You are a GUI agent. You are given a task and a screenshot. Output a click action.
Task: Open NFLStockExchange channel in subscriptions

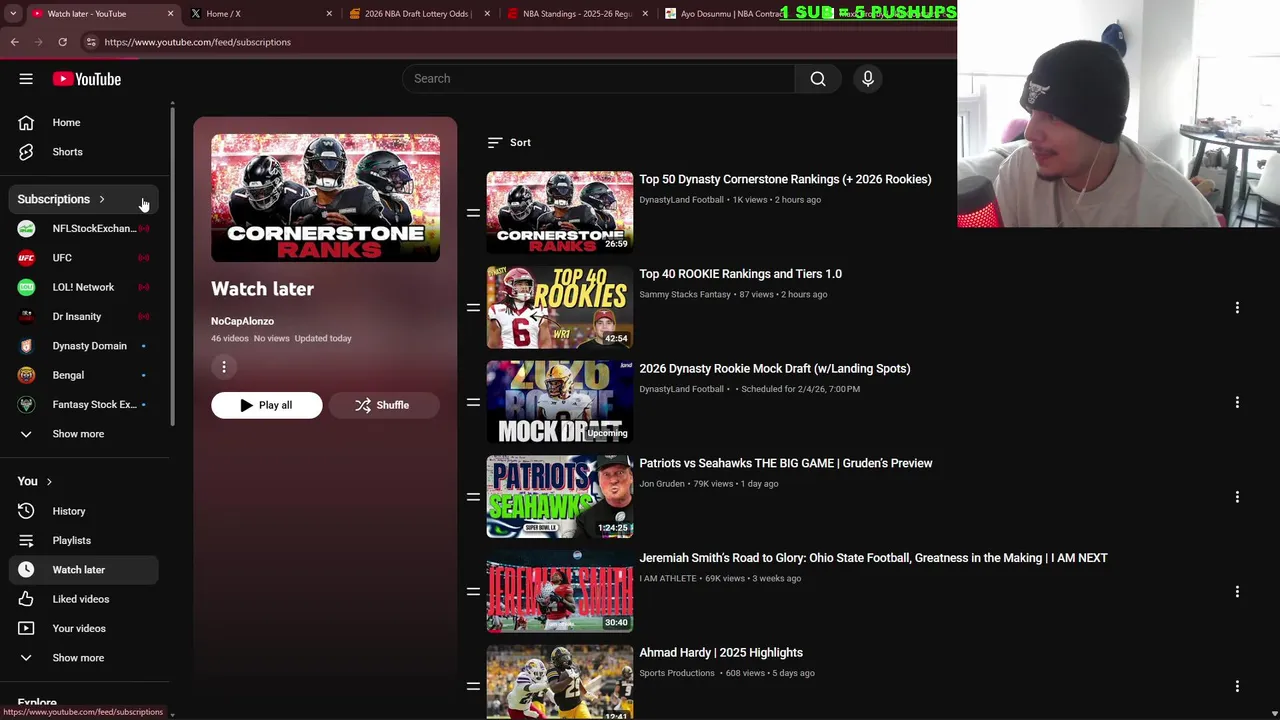click(x=84, y=229)
